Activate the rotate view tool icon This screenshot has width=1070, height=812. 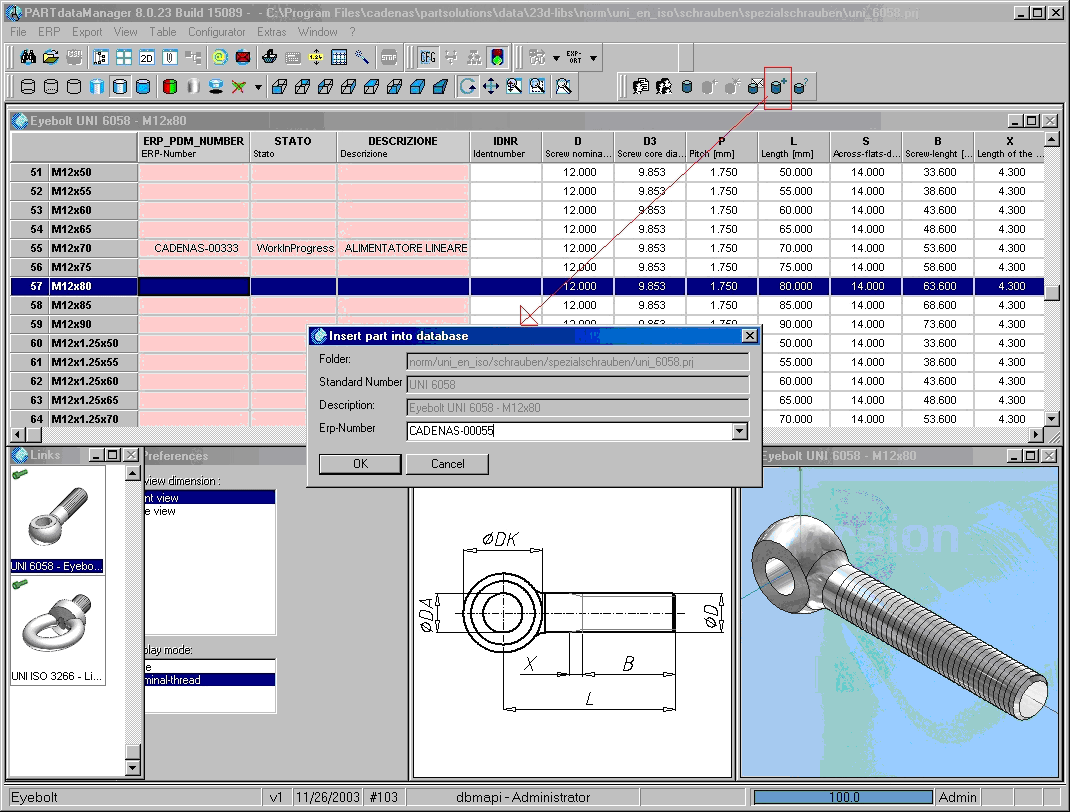467,87
